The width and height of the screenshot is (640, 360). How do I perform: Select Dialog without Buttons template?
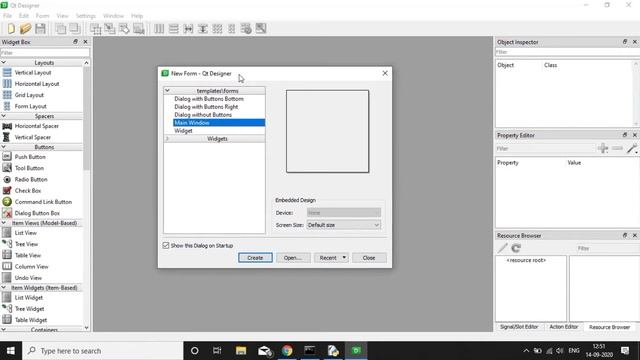[x=203, y=115]
